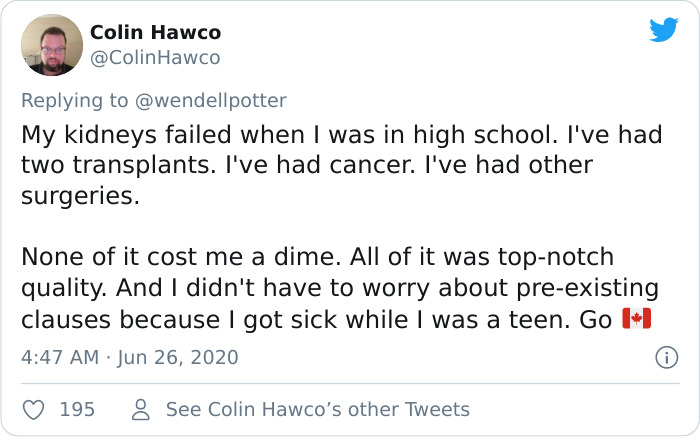Screen dimensions: 700x437
Task: Open the Colin Hawco display name
Action: pyautogui.click(x=155, y=33)
